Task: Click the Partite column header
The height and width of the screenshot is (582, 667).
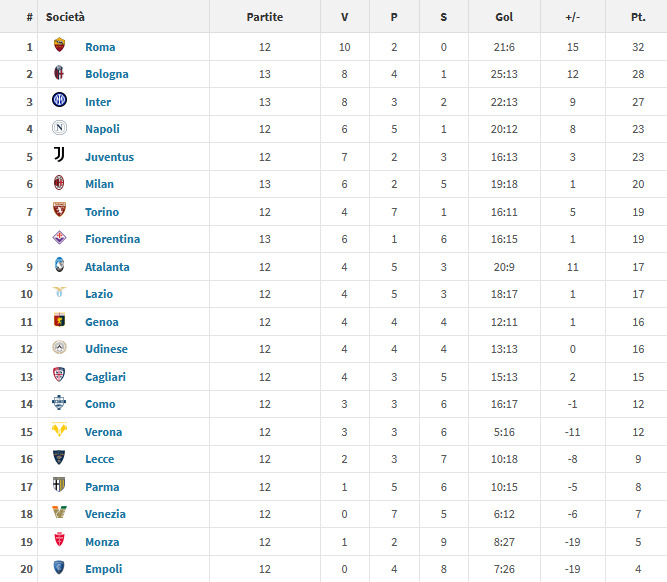Action: (265, 17)
